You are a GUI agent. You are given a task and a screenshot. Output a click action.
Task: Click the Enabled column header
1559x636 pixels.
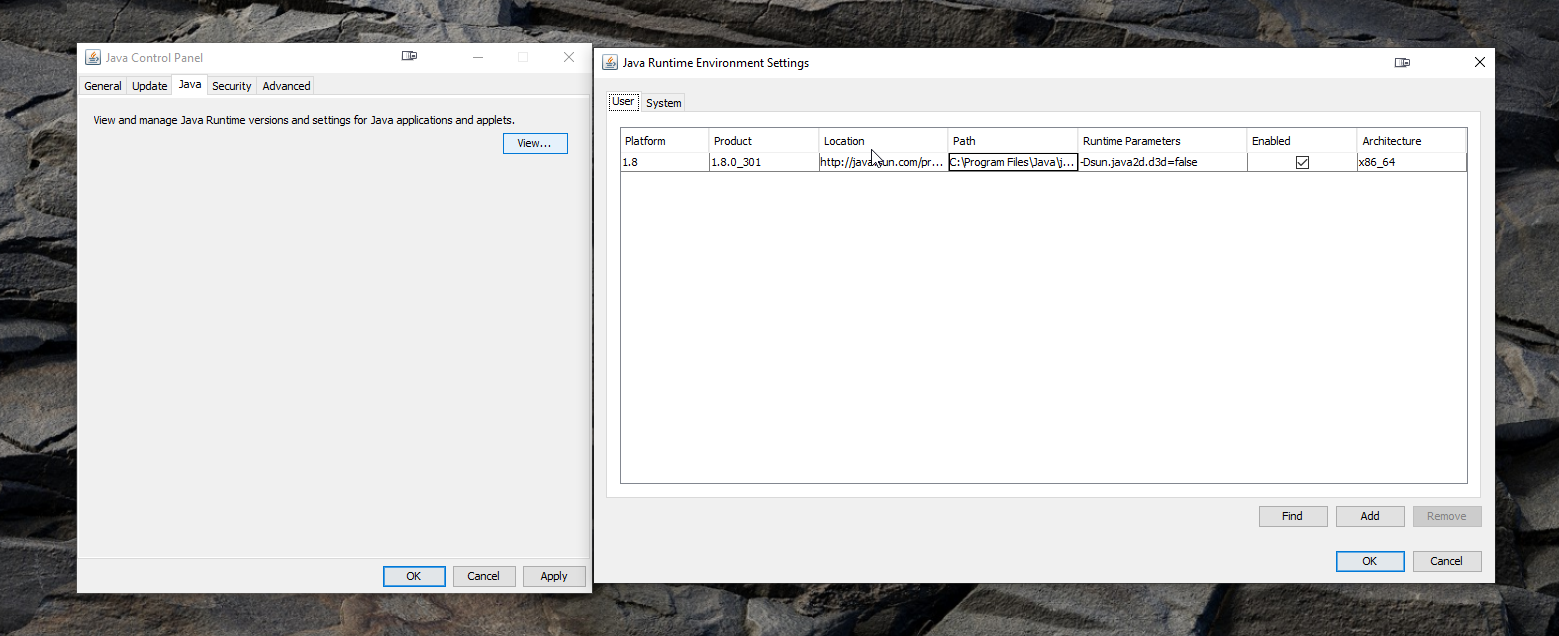pyautogui.click(x=1302, y=141)
